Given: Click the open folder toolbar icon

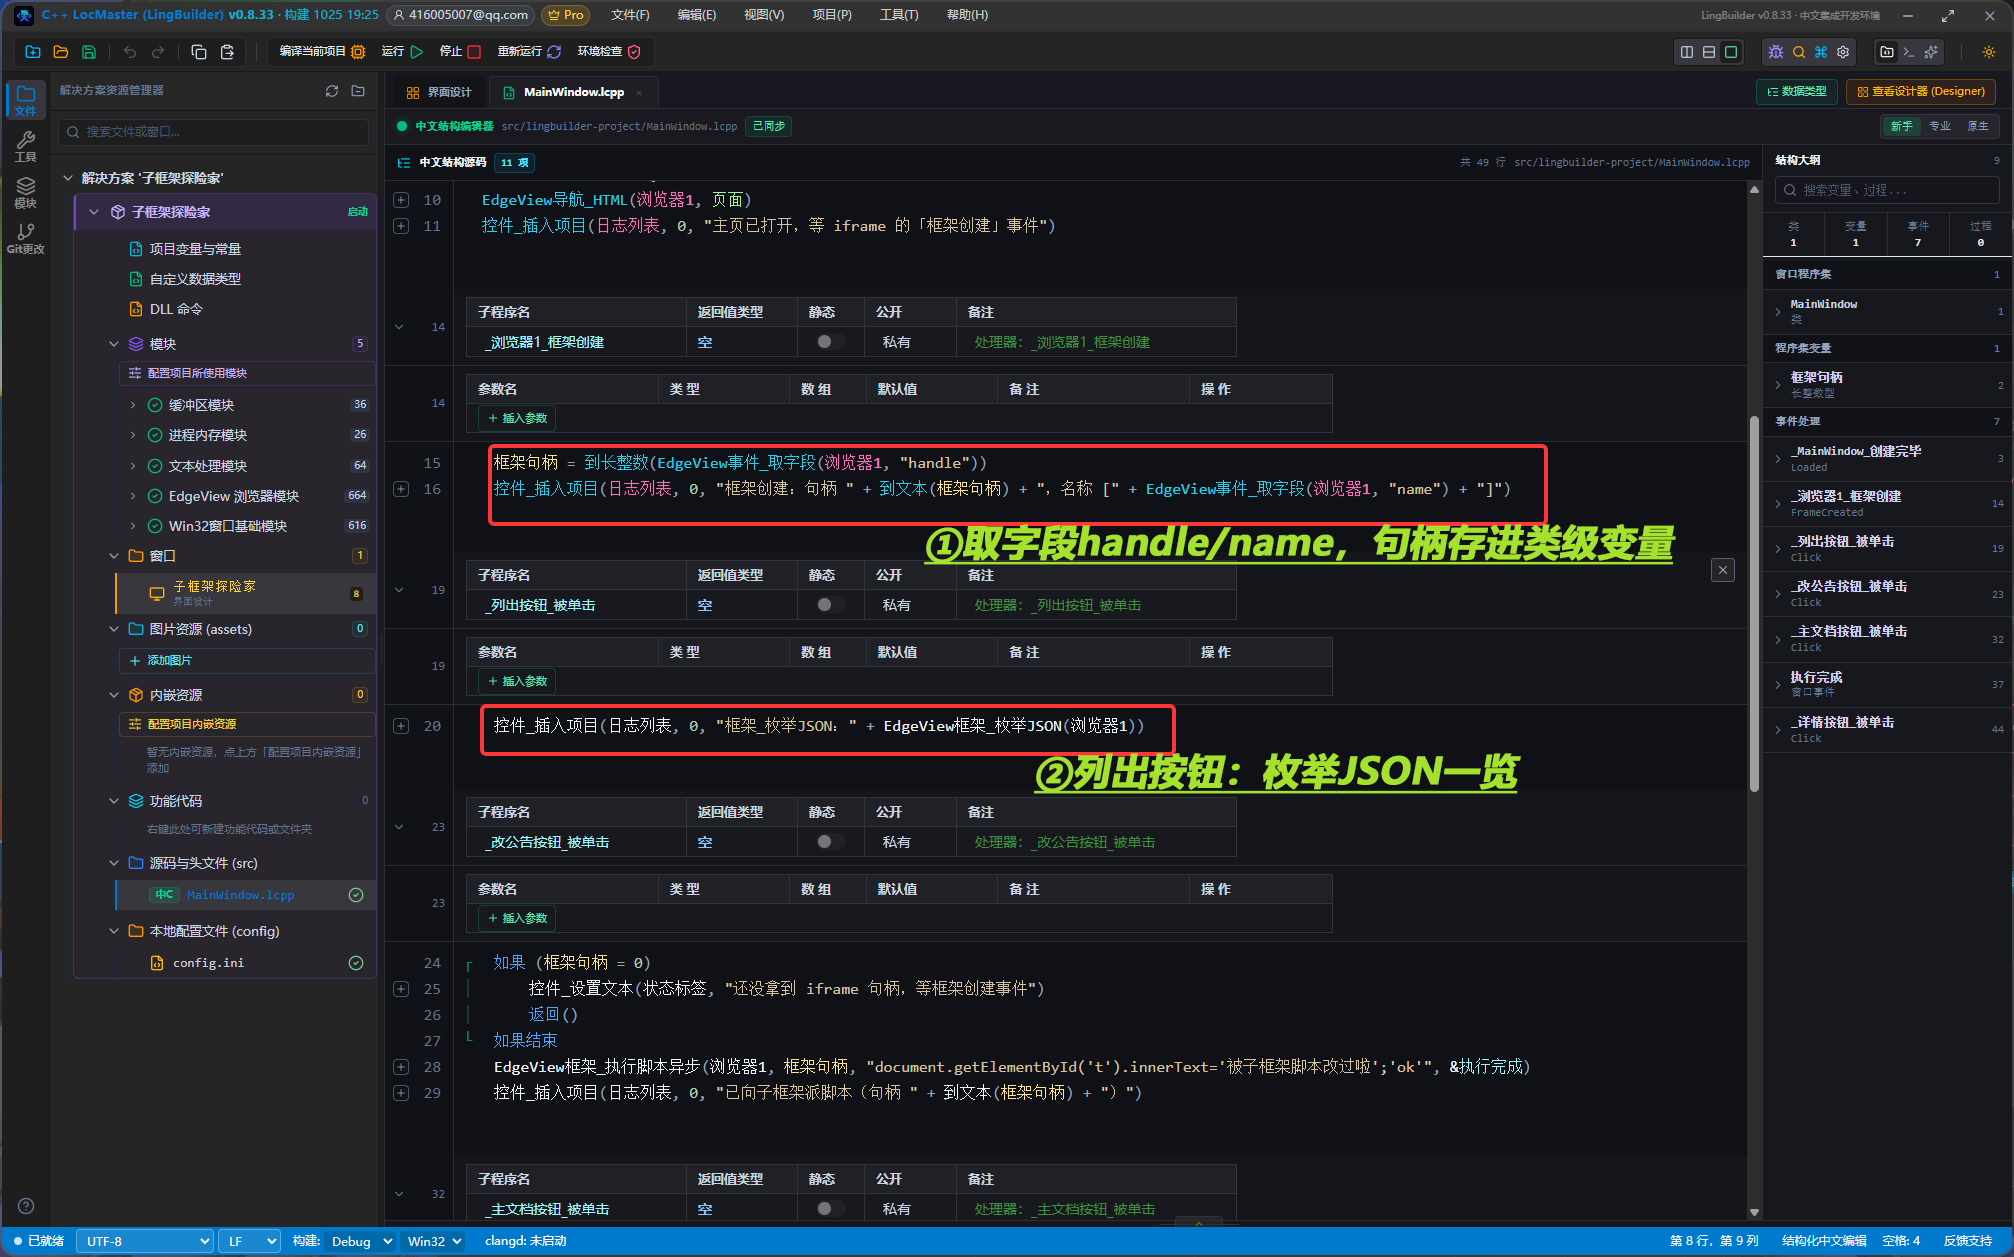Looking at the screenshot, I should (61, 52).
